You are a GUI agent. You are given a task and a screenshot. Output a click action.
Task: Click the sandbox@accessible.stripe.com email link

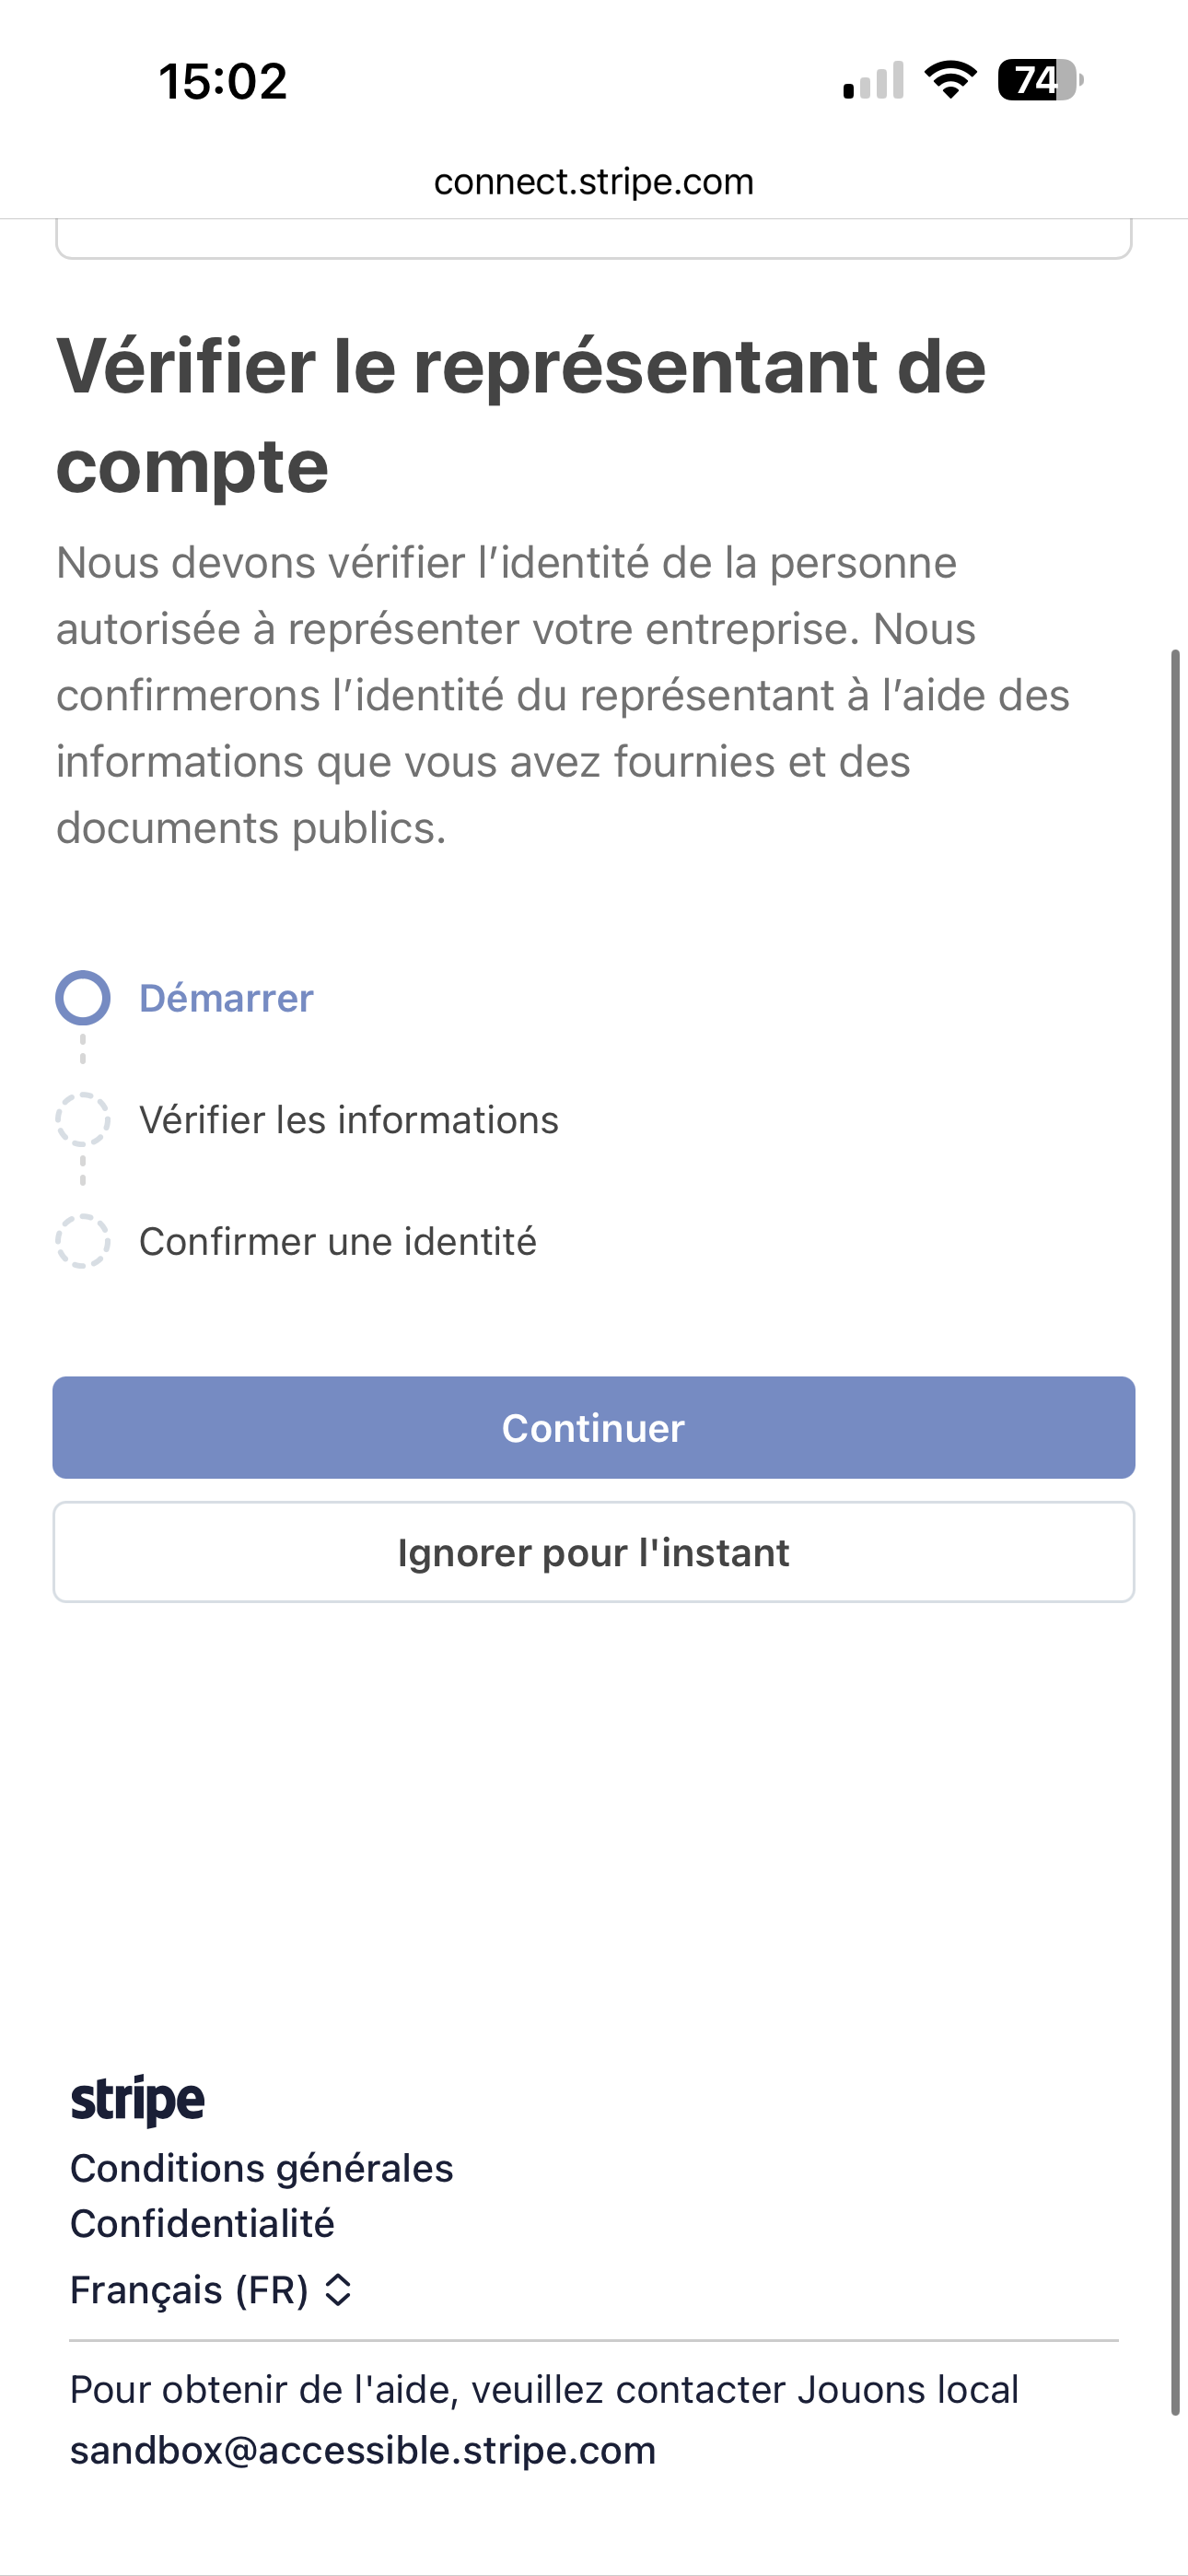363,2450
